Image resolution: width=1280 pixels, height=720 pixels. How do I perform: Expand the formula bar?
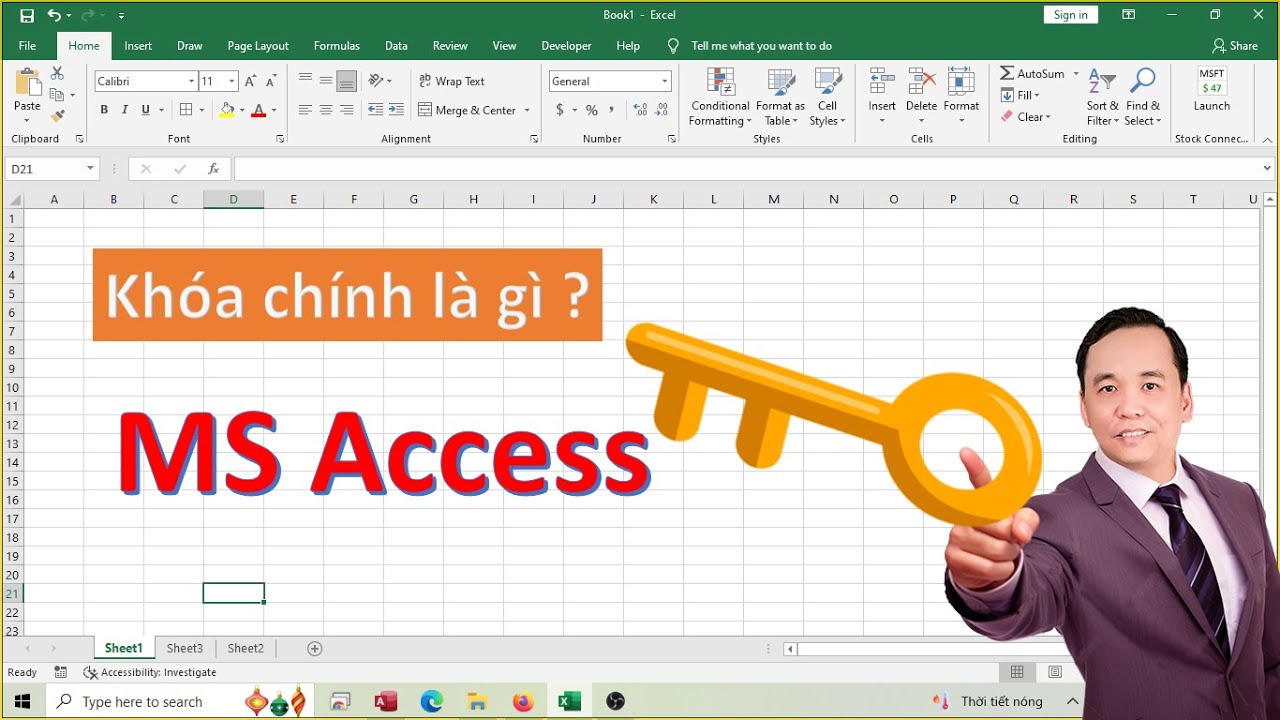1268,169
